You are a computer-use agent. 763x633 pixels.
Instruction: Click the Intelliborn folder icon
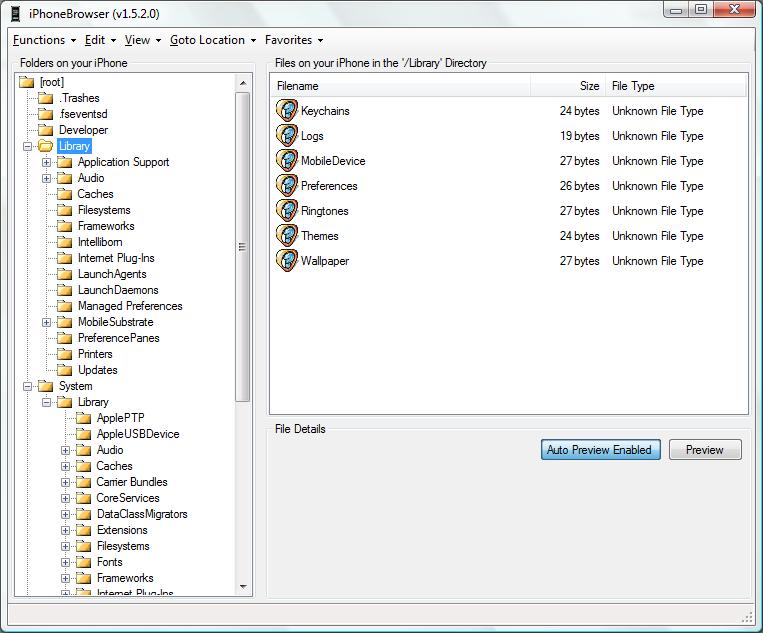pyautogui.click(x=65, y=242)
